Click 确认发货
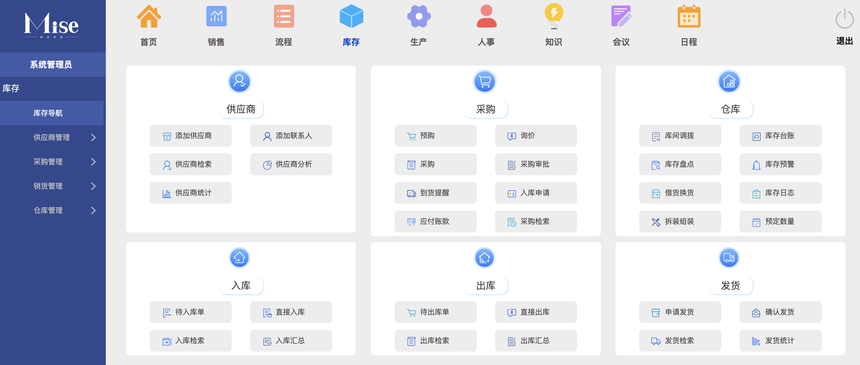 pyautogui.click(x=780, y=312)
